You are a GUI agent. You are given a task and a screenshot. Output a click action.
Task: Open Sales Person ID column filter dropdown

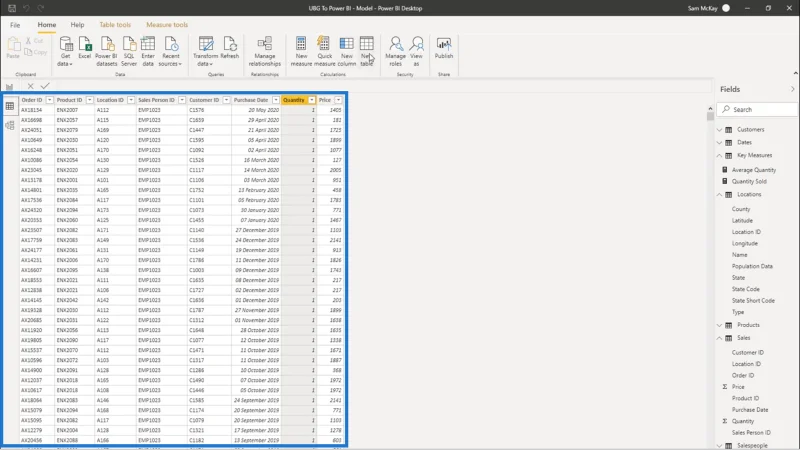(182, 100)
